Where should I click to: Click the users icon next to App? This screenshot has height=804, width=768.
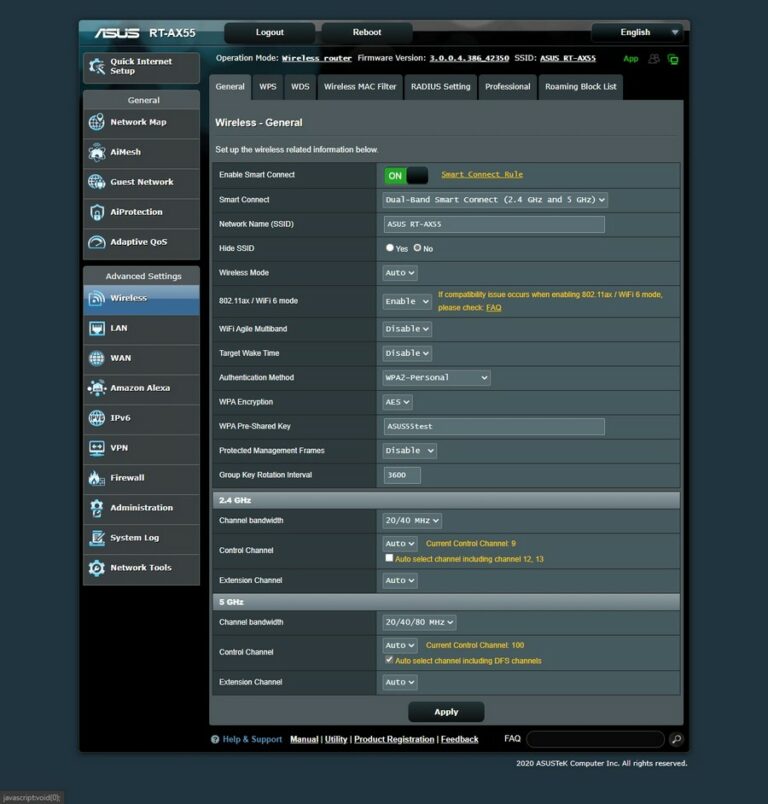click(x=654, y=59)
